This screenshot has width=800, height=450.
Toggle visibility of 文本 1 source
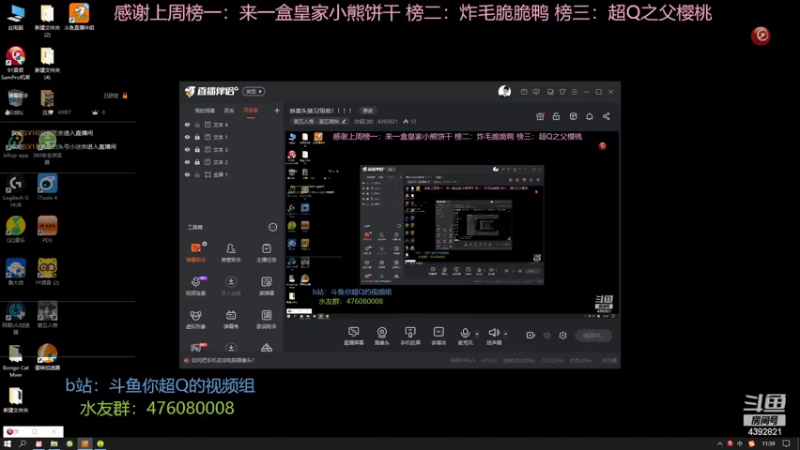pos(187,137)
